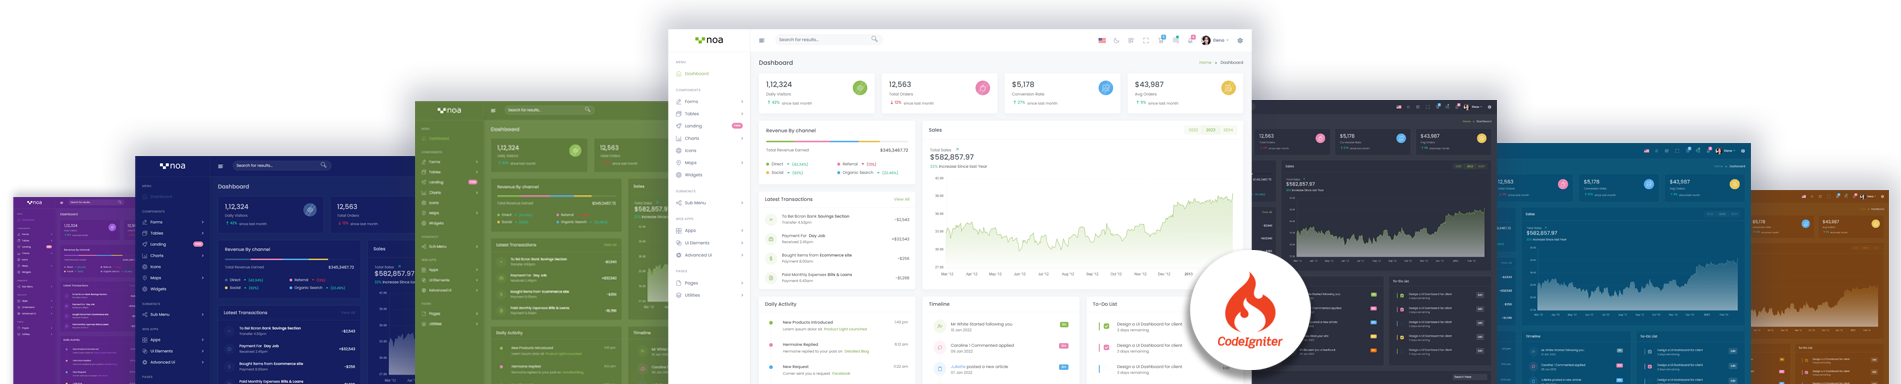Expand the Charts menu in white dashboard sidebar

point(710,138)
